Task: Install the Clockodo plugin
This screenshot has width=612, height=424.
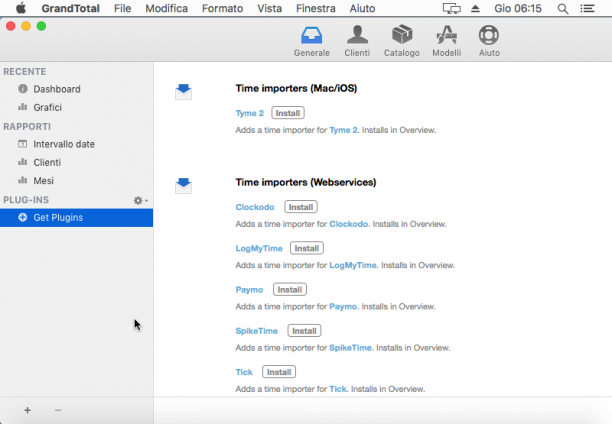Action: tap(301, 207)
